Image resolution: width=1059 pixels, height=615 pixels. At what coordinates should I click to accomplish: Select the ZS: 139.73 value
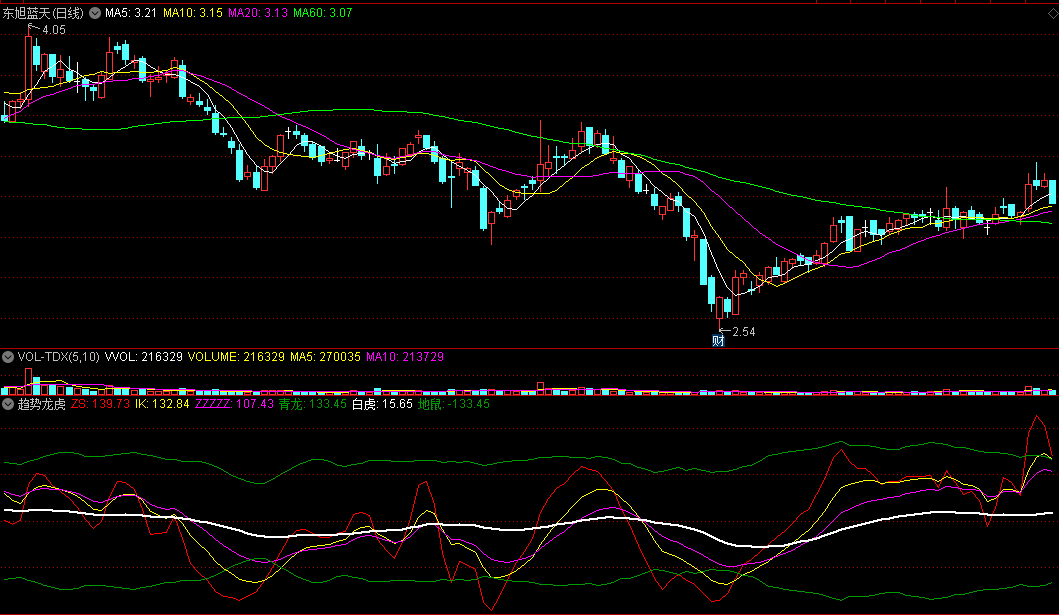pyautogui.click(x=101, y=404)
